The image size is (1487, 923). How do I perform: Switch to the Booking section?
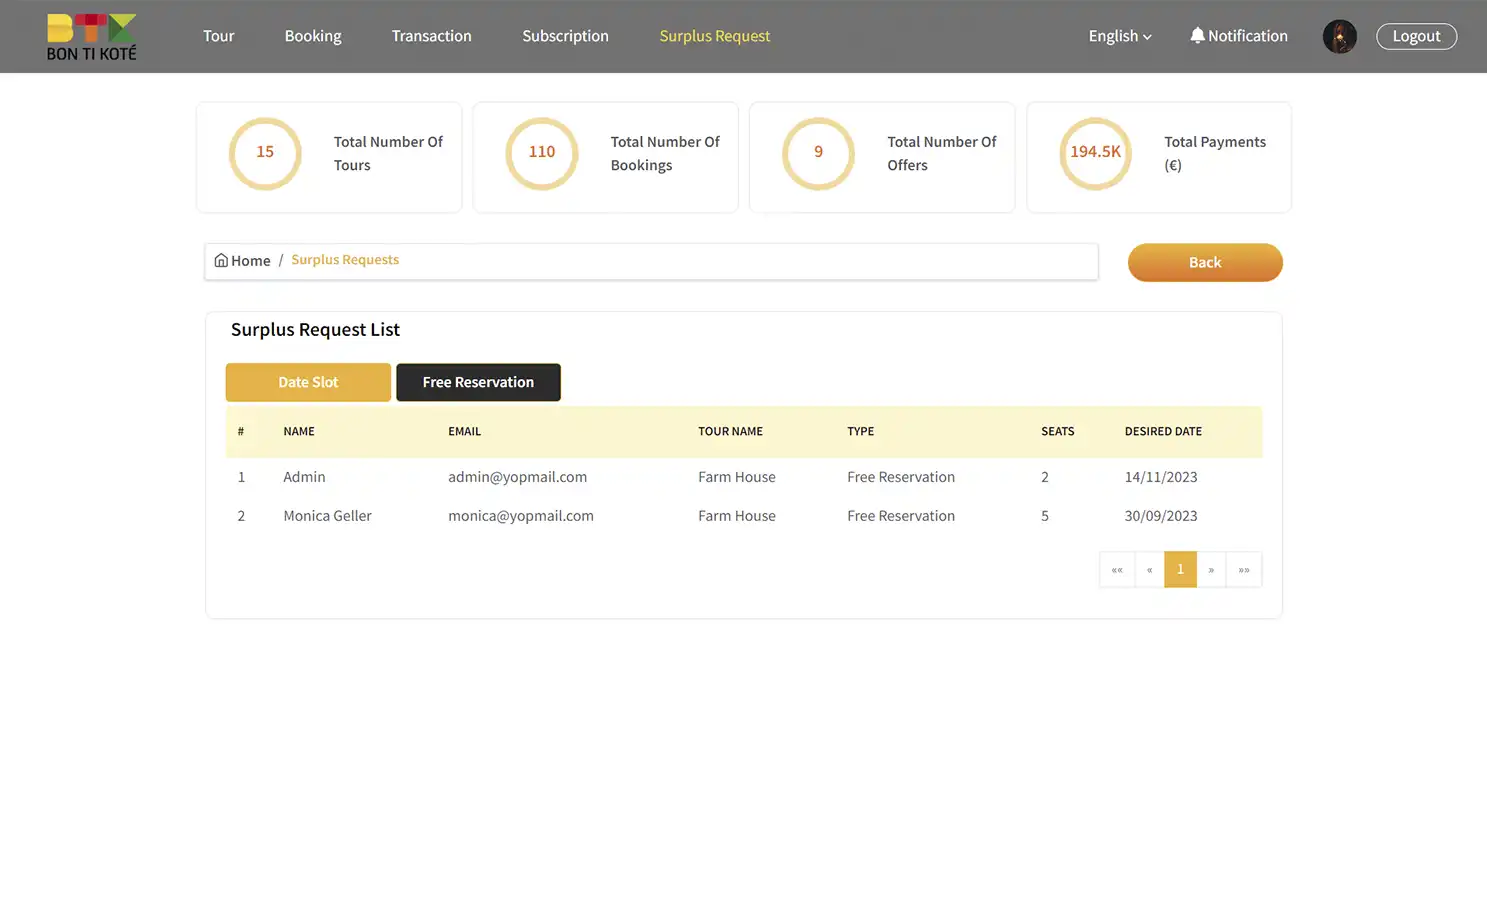click(x=313, y=36)
